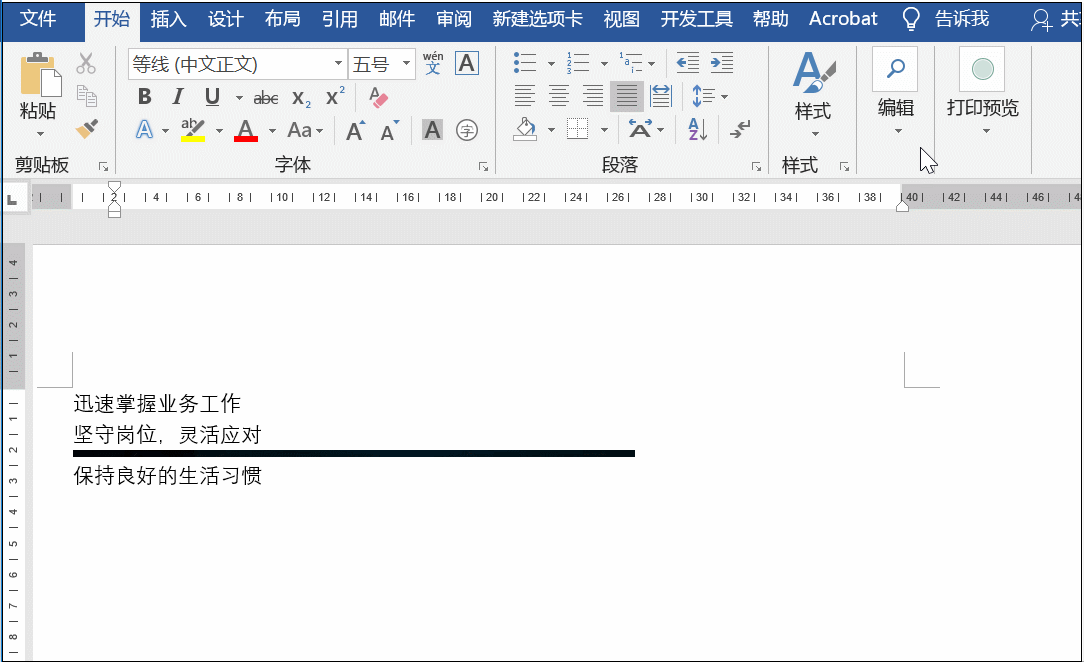Click the Shrink Font icon
Image resolution: width=1084 pixels, height=662 pixels.
(x=390, y=130)
